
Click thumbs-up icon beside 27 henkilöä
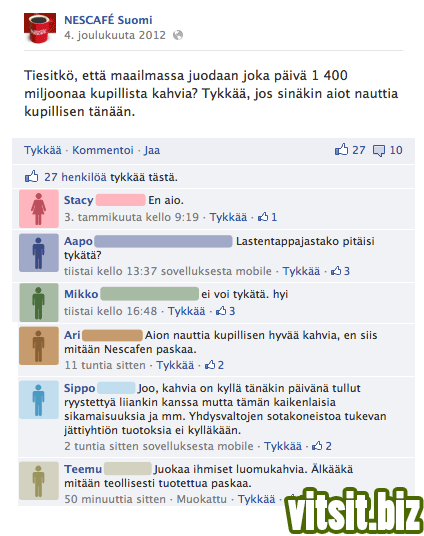tap(31, 177)
